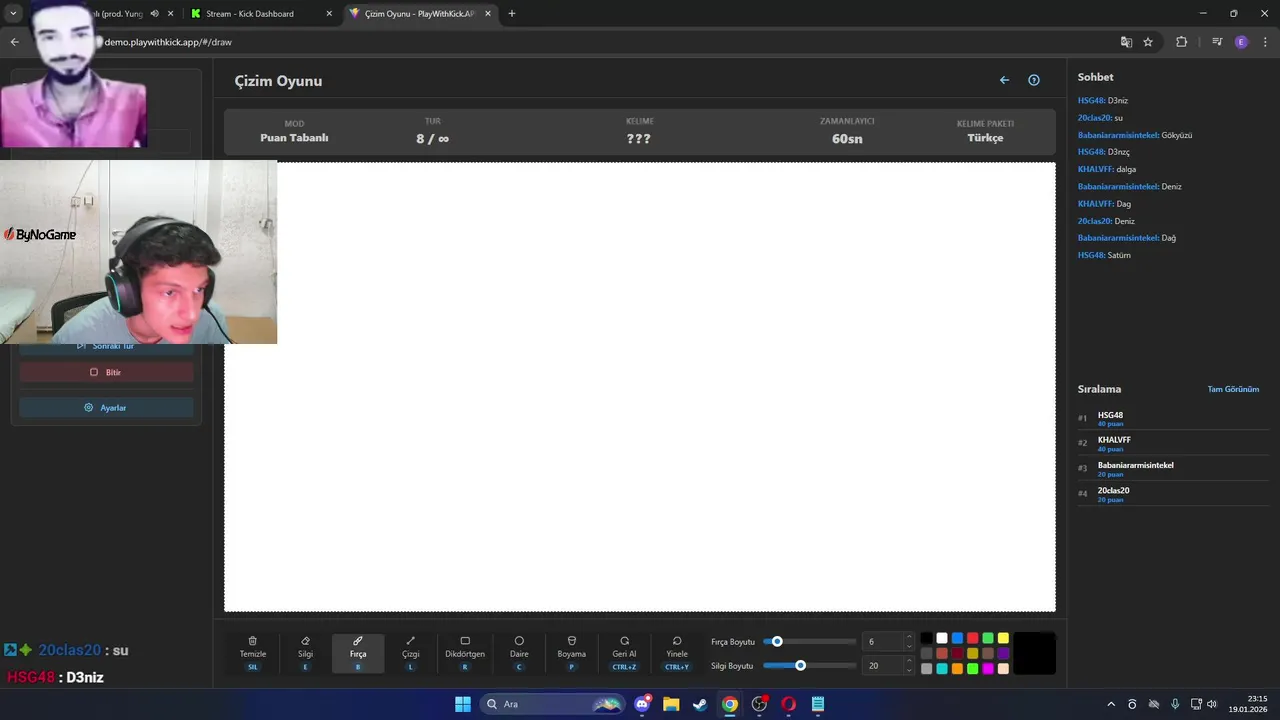The image size is (1280, 720).
Task: Pick the red color swatch
Action: pyautogui.click(x=972, y=638)
